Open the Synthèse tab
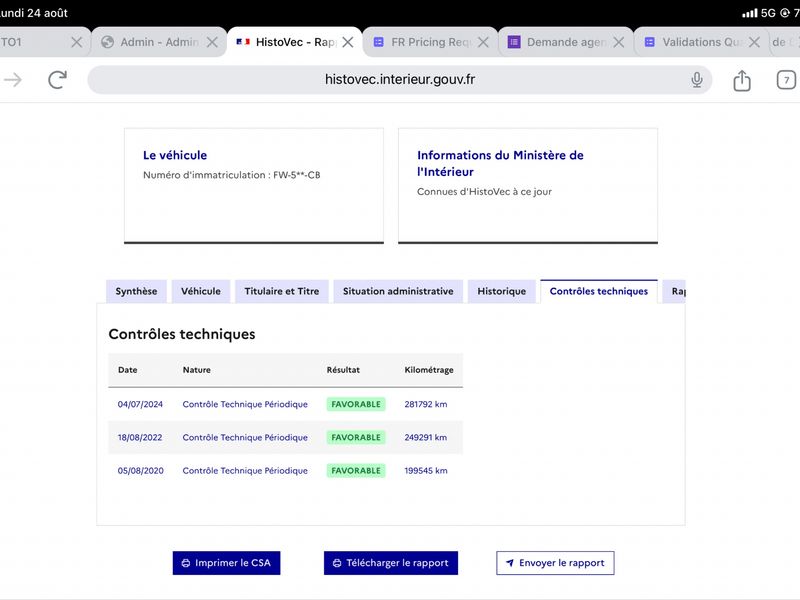Screen dimensions: 800x600 coord(136,291)
